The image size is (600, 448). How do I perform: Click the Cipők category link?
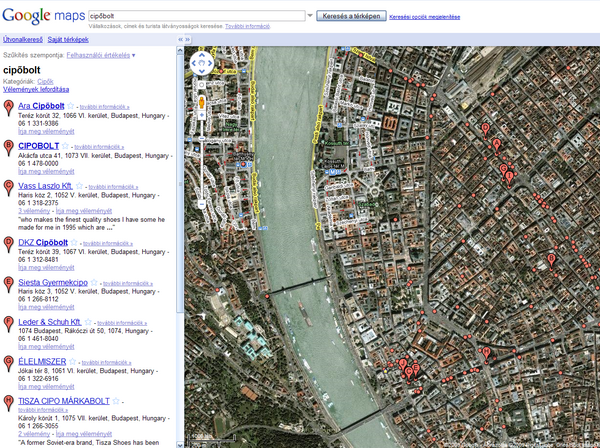[x=45, y=81]
